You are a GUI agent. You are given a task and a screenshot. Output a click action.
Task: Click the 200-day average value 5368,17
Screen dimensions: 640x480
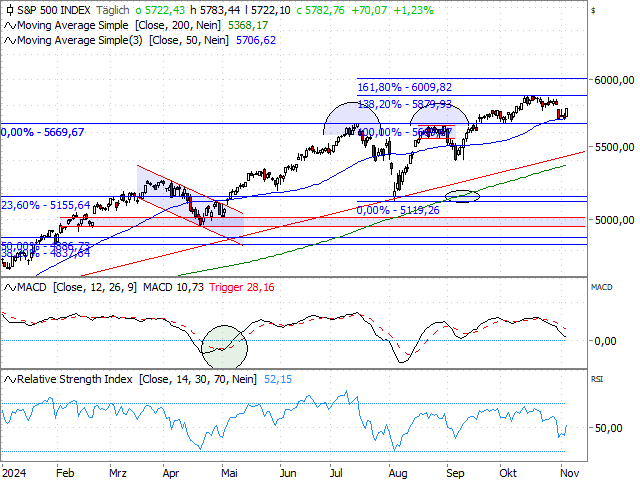248,25
